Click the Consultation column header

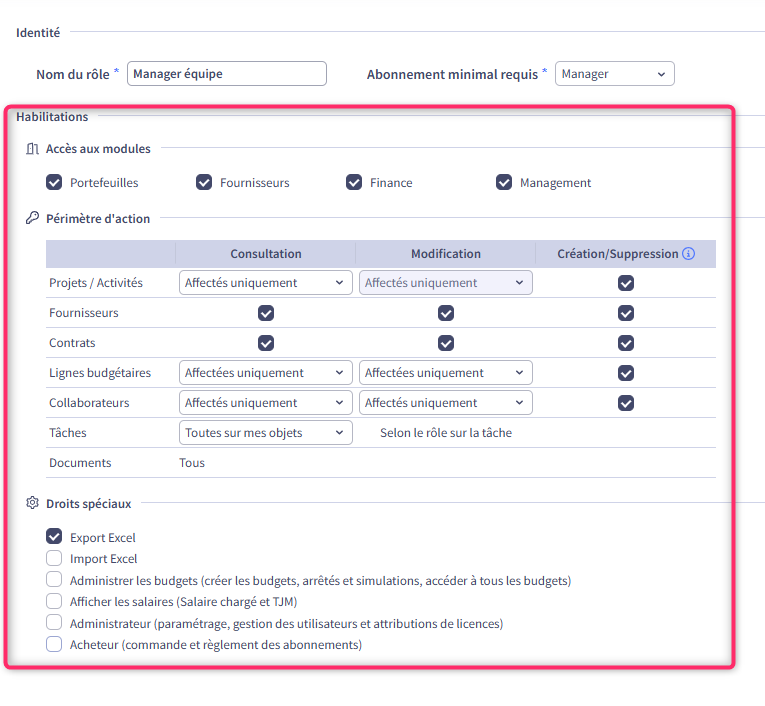pyautogui.click(x=266, y=254)
